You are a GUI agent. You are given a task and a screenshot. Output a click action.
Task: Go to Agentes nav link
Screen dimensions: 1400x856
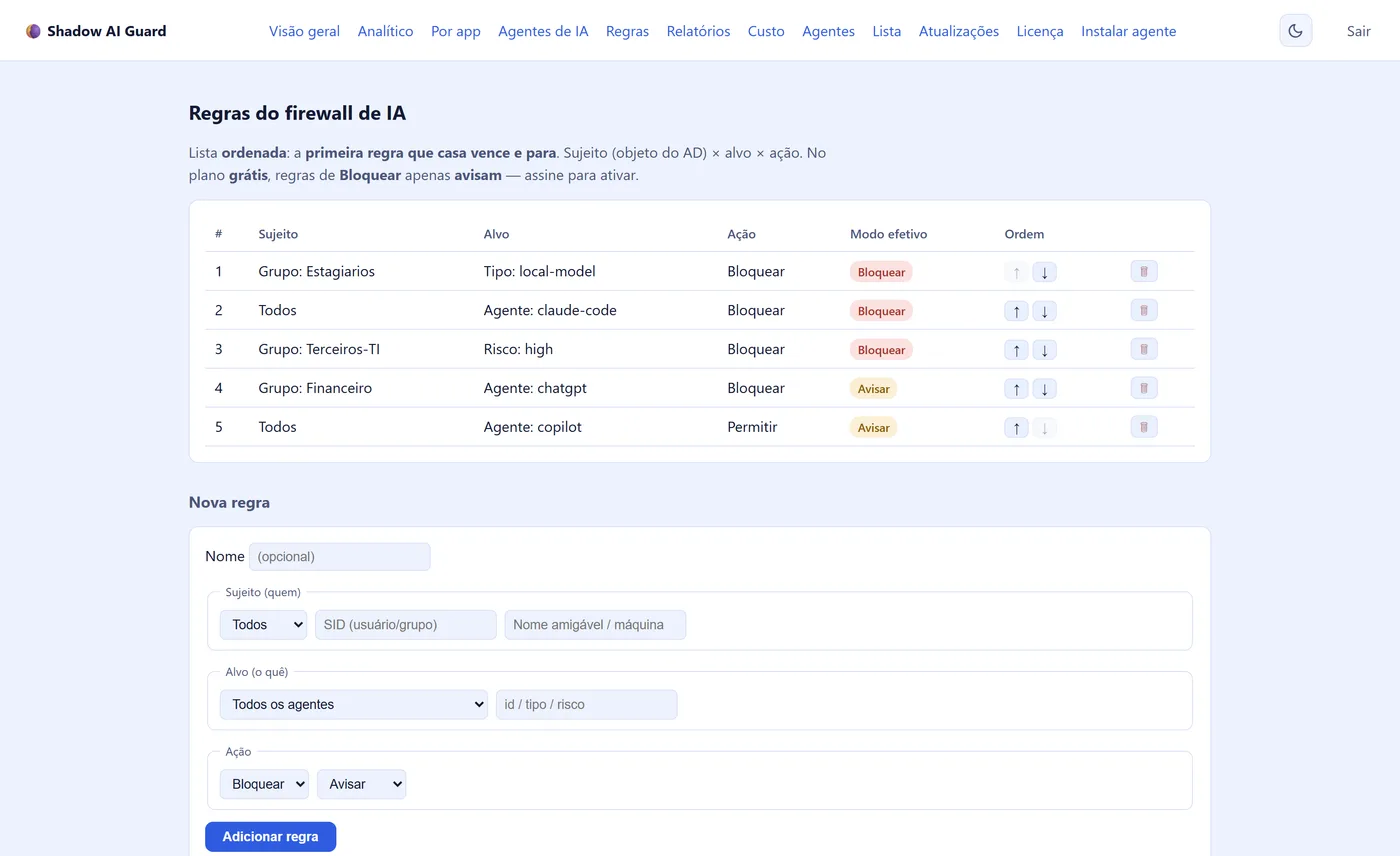[x=828, y=31]
